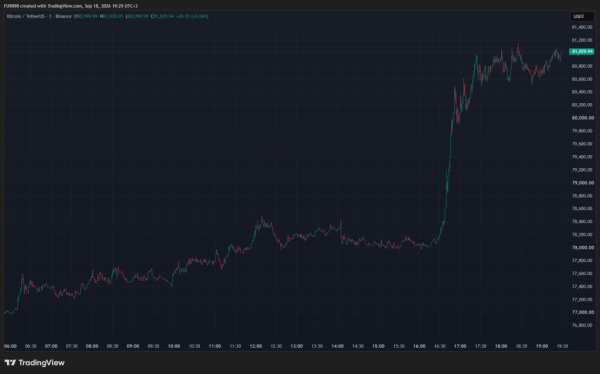Click the 15:30 time axis label
The width and height of the screenshot is (600, 374).
399,346
